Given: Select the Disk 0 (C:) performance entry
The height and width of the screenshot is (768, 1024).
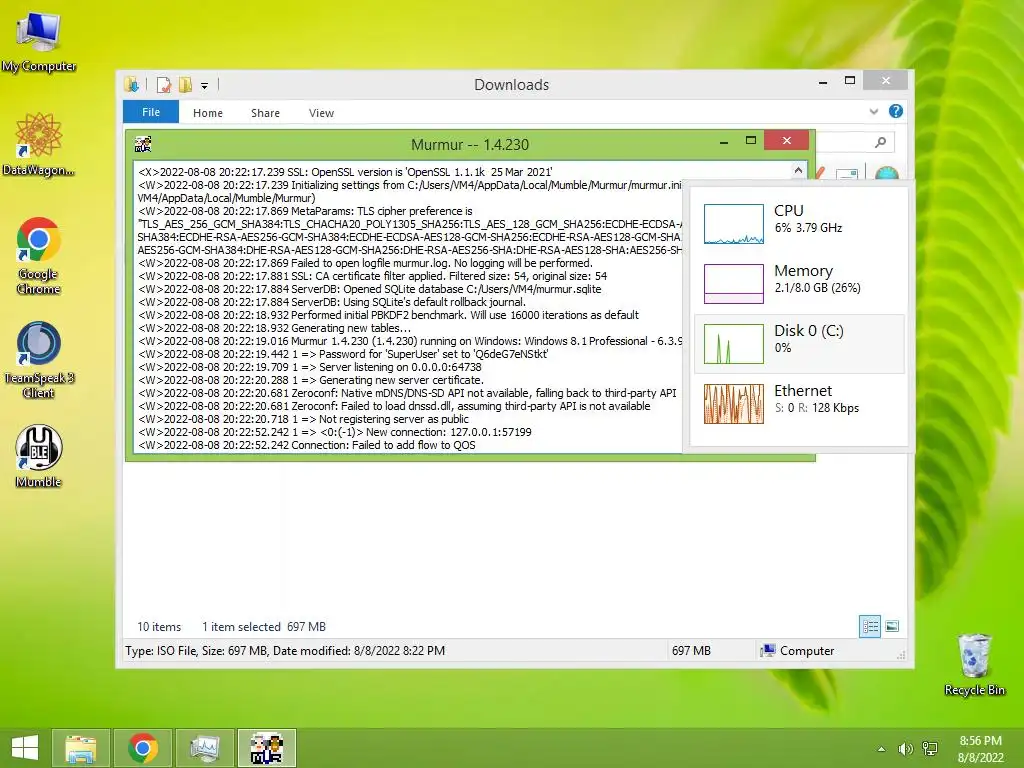Looking at the screenshot, I should [x=799, y=344].
